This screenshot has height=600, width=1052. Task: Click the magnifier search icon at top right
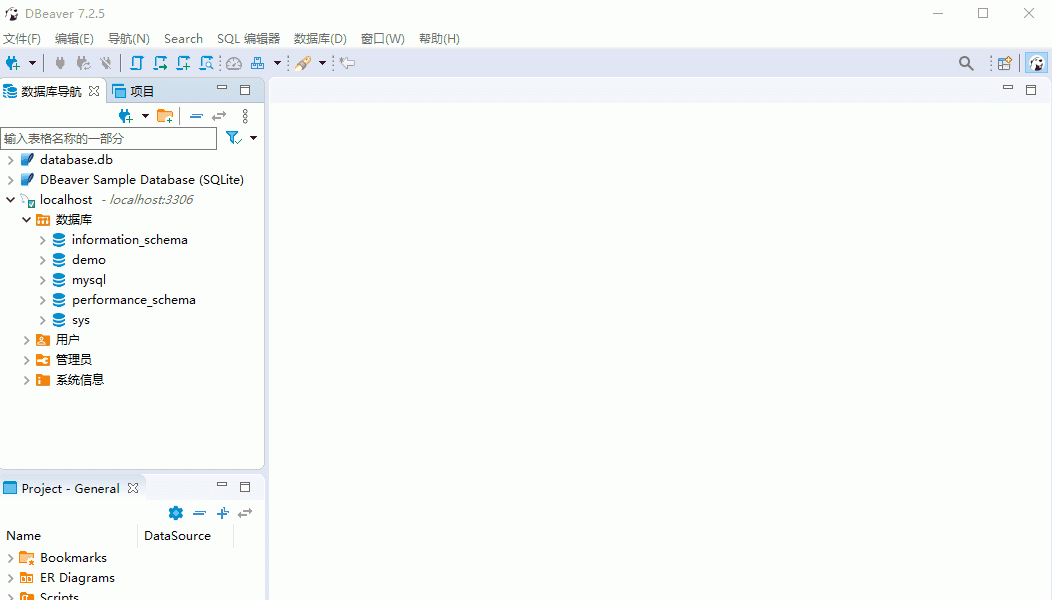966,63
